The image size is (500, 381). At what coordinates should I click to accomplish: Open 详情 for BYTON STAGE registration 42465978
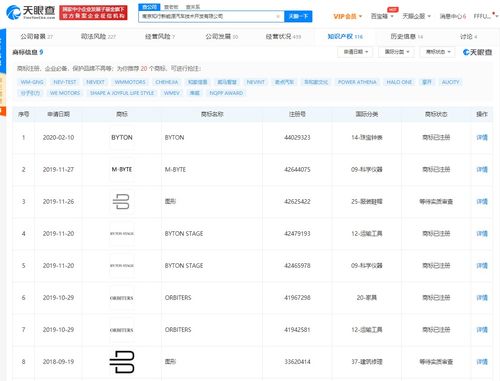(x=482, y=265)
